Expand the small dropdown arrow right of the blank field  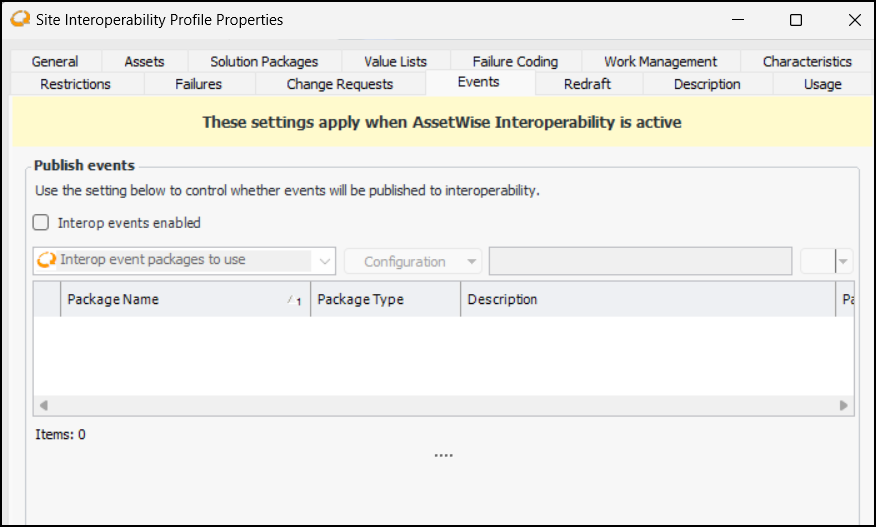point(844,261)
